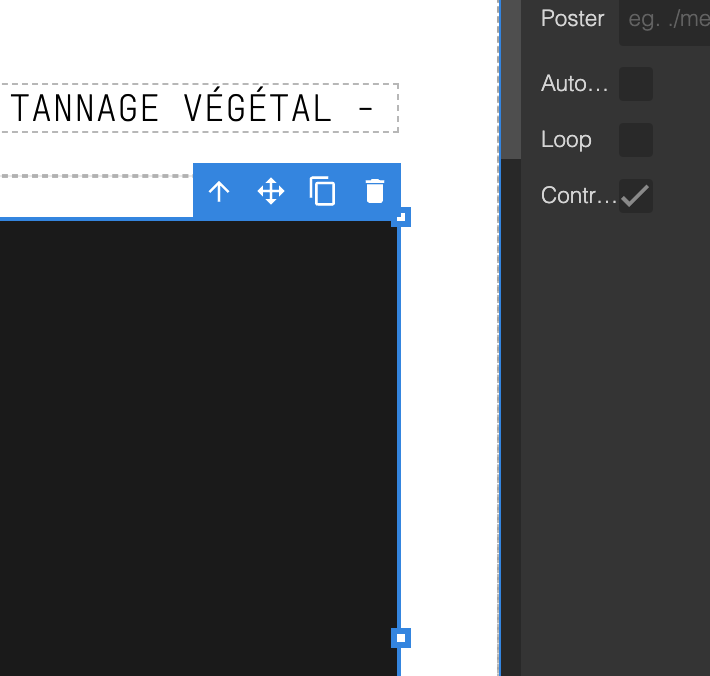Select parent element with the up arrow icon
Viewport: 710px width, 676px height.
coord(219,192)
